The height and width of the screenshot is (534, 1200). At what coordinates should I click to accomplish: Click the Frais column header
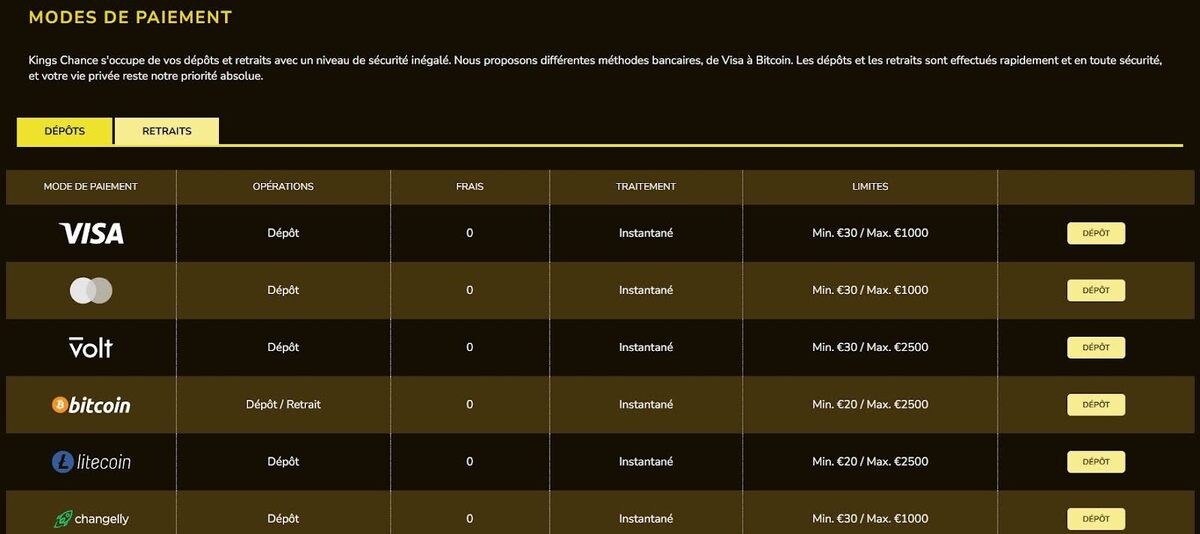point(469,187)
